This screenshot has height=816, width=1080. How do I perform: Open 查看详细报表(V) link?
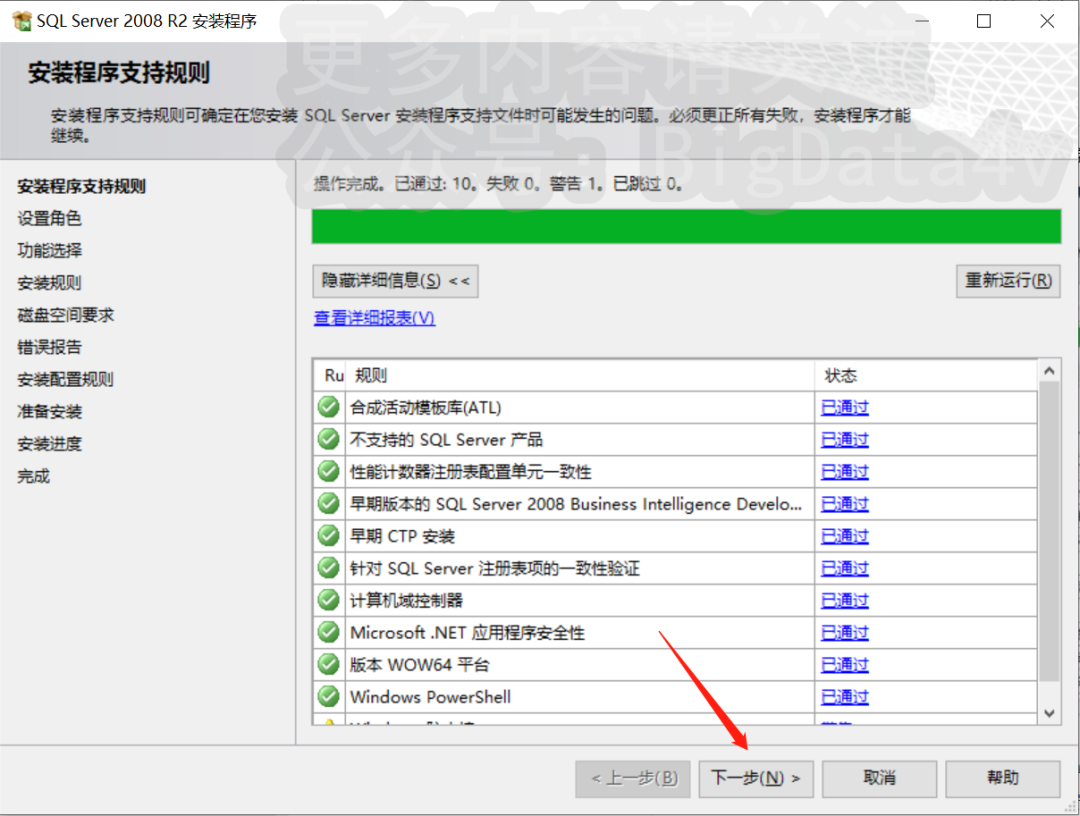[374, 317]
